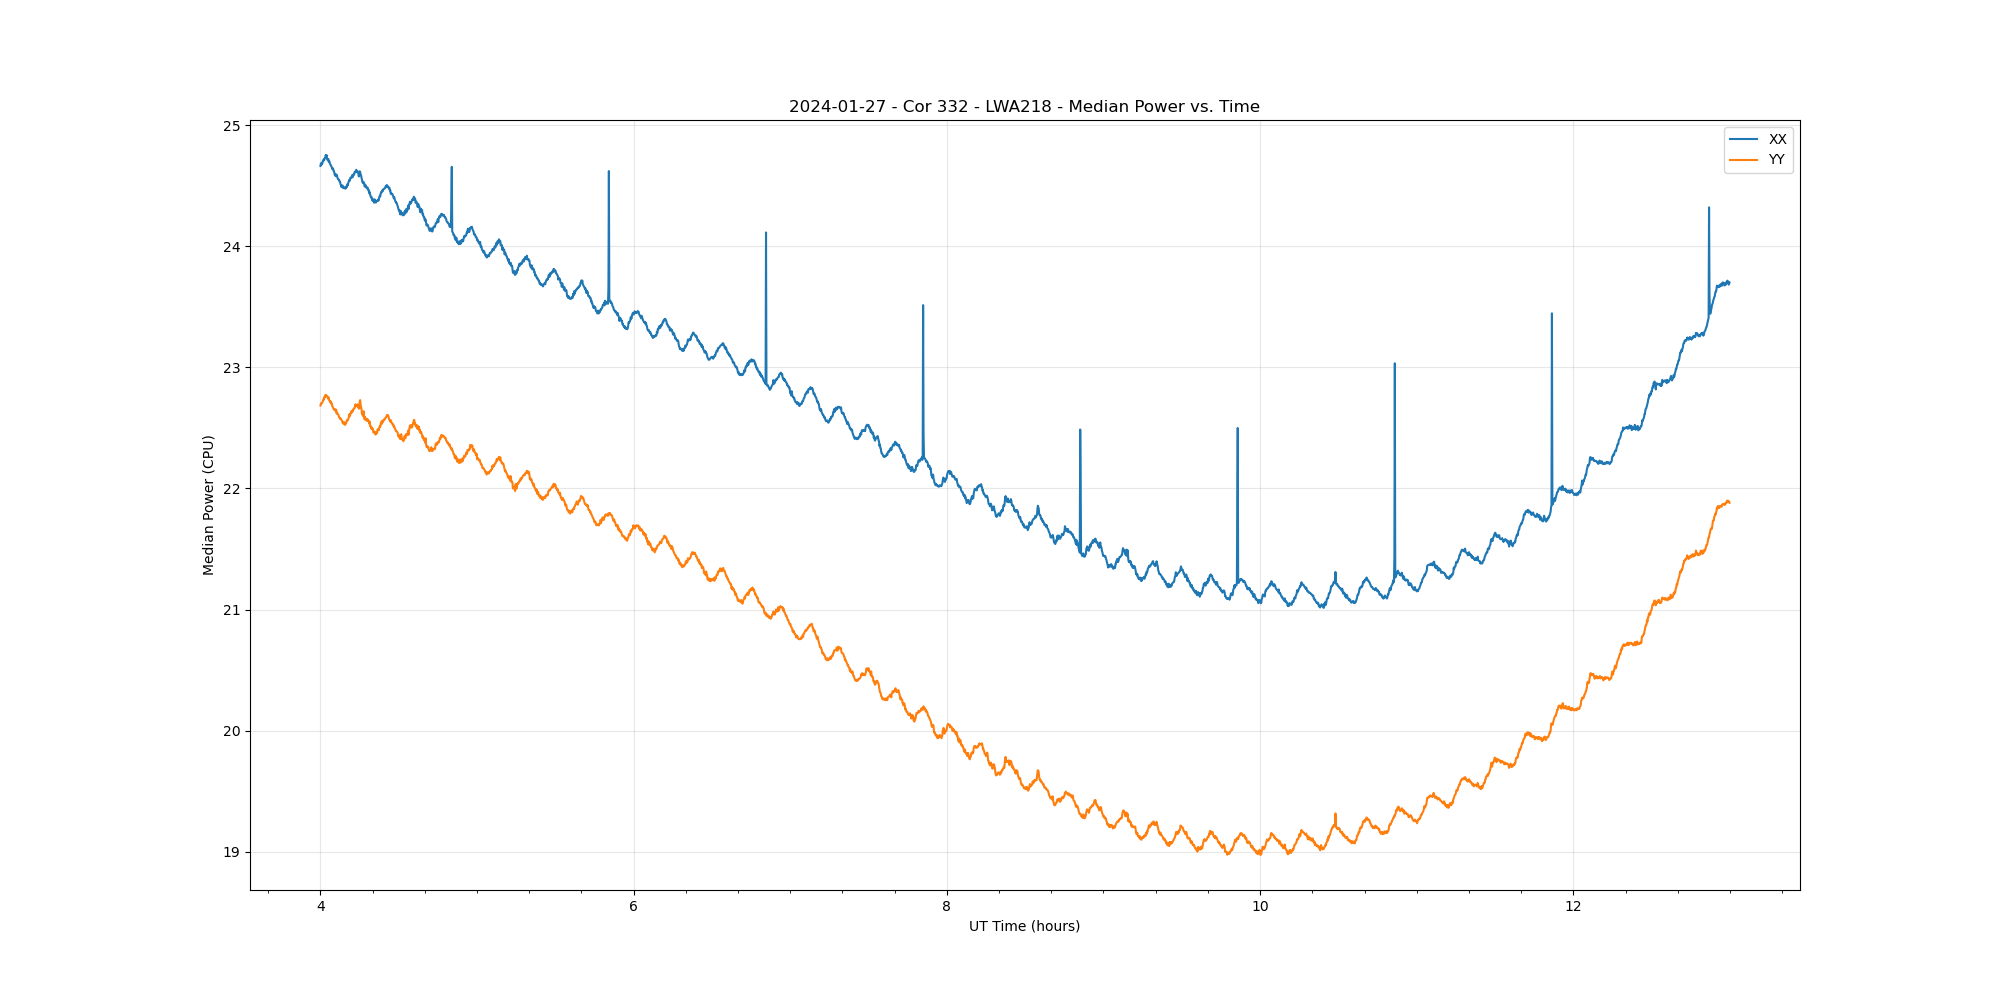
Task: Click the x-axis tick label 6
Action: tap(634, 907)
